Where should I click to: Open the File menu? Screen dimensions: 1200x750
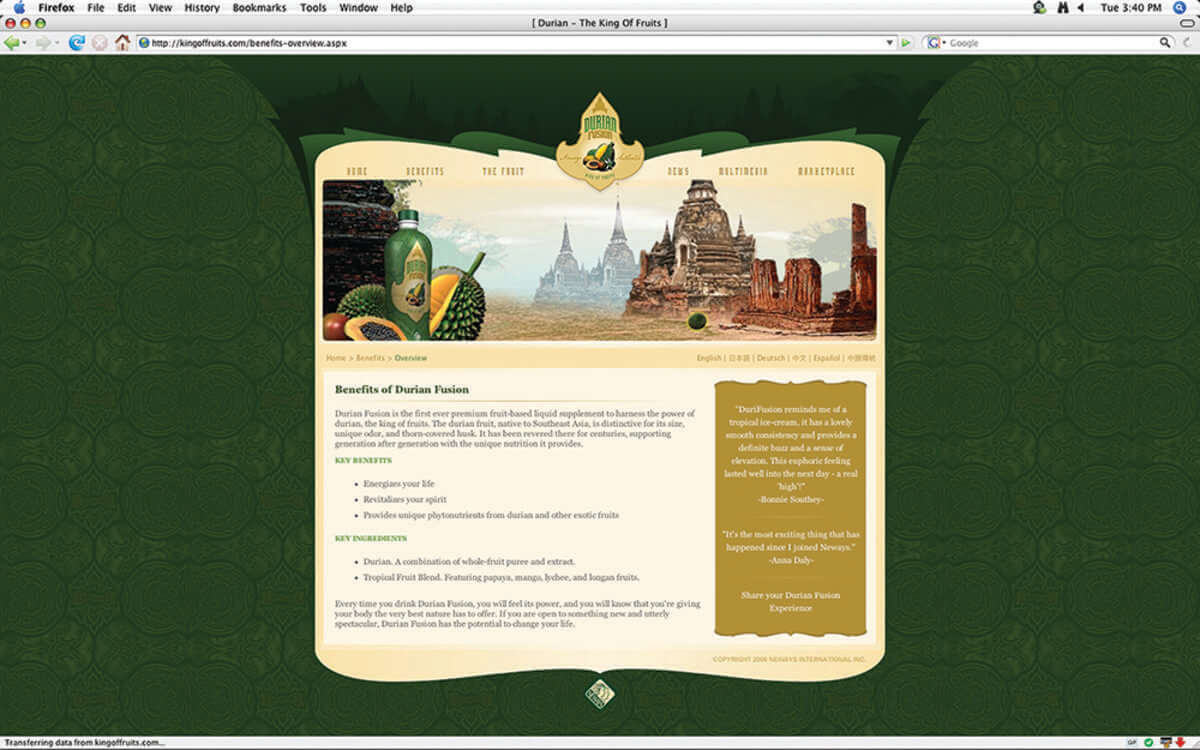click(96, 7)
